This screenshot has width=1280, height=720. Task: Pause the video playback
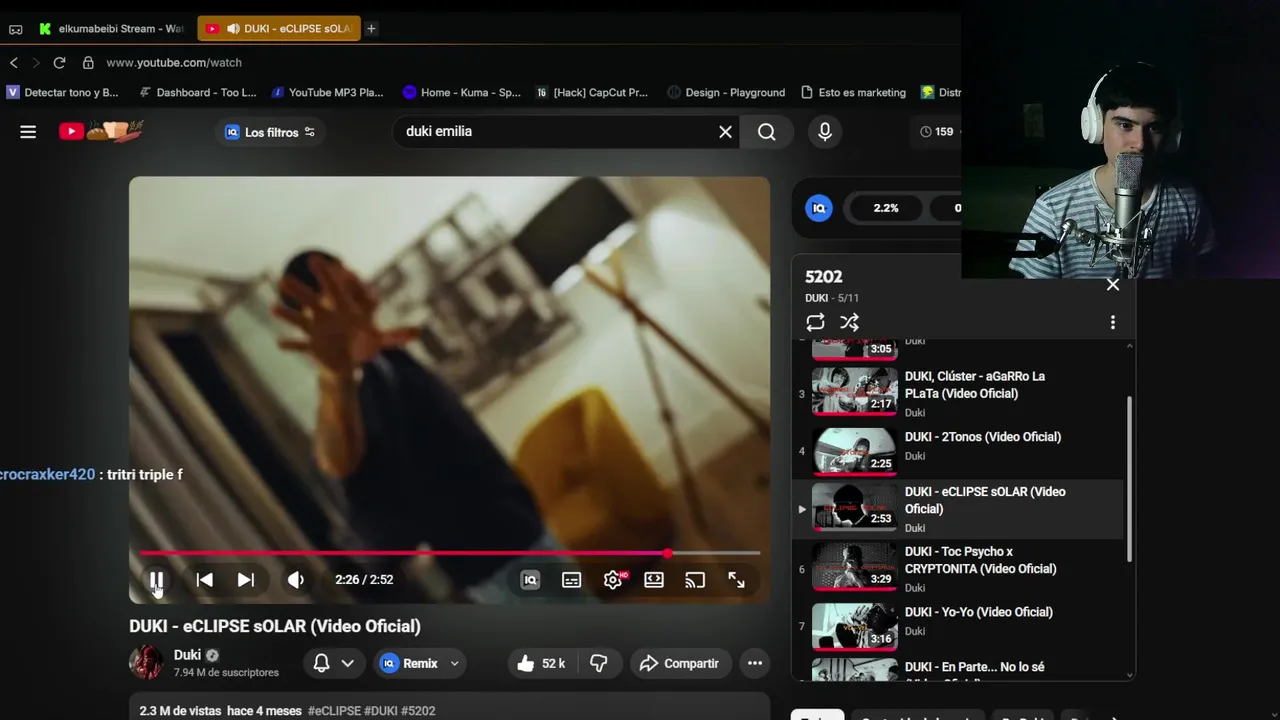click(x=156, y=580)
